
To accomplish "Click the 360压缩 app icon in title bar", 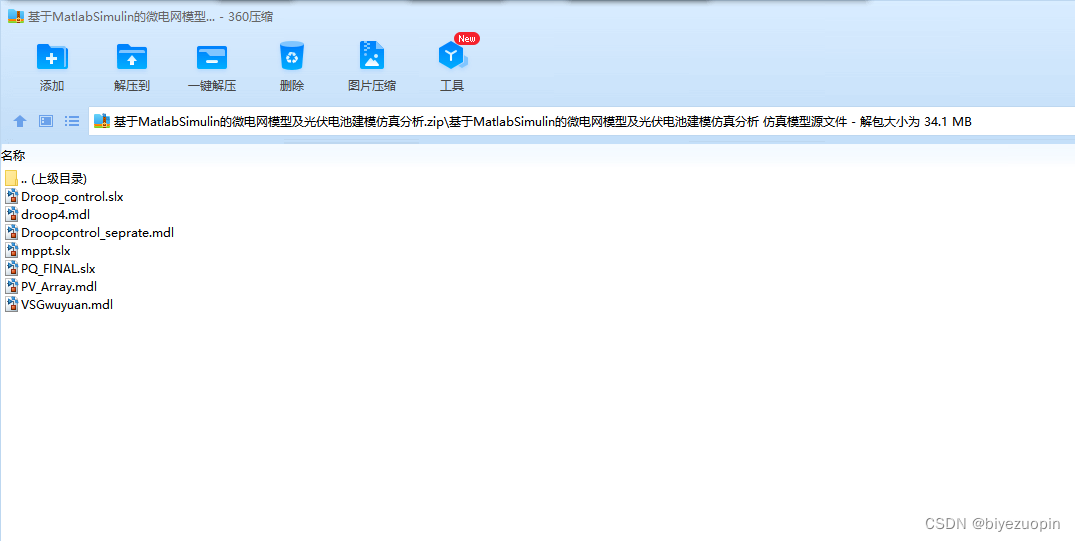I will click(x=16, y=16).
